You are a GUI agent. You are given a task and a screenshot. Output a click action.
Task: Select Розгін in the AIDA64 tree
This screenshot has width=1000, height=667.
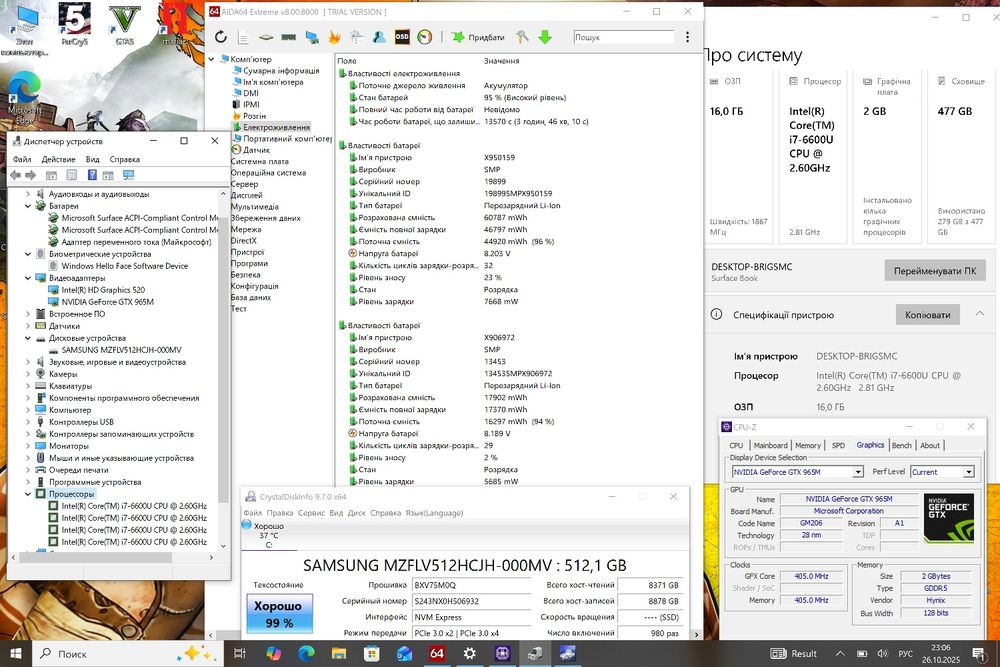[x=254, y=116]
